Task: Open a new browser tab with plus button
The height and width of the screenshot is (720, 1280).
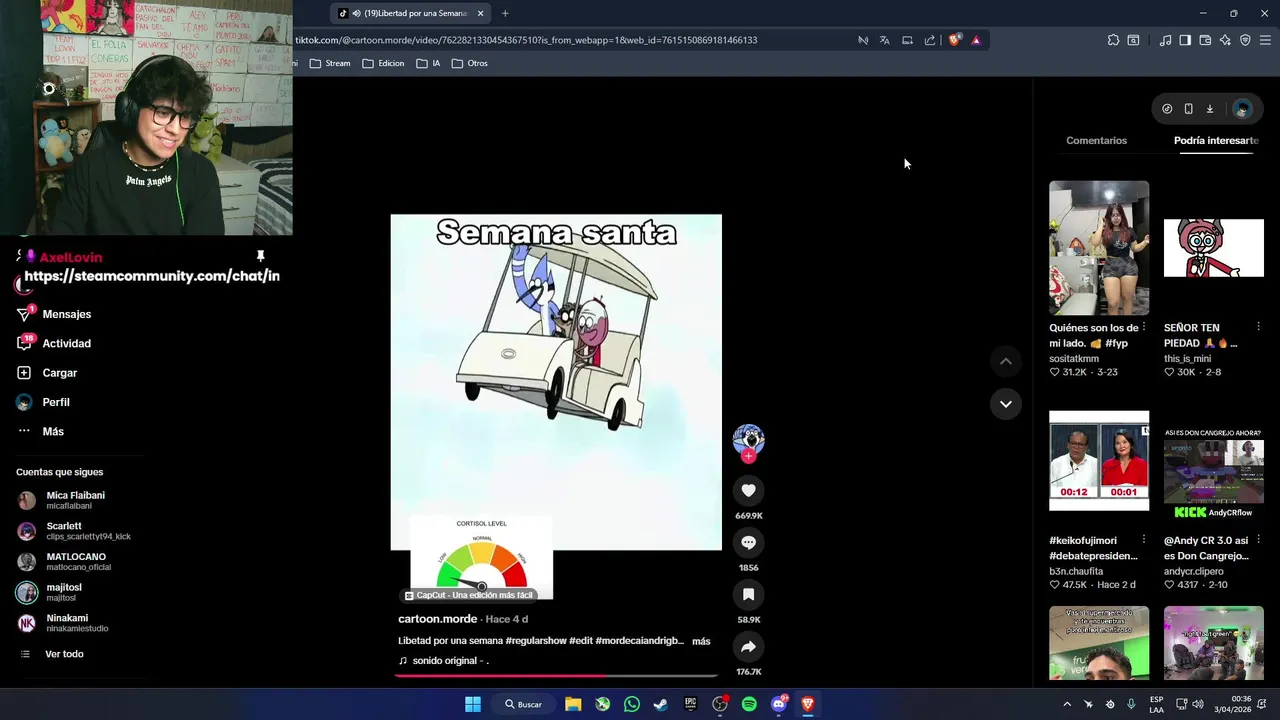Action: point(505,13)
